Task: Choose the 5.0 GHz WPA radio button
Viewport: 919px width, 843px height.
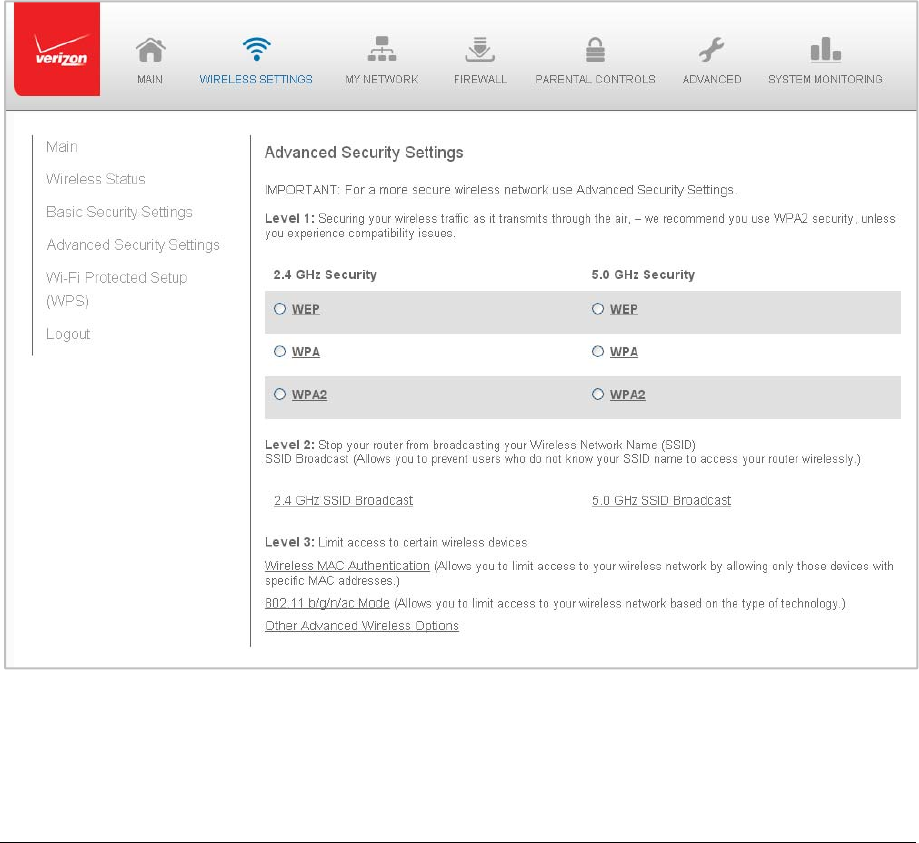Action: click(x=598, y=351)
